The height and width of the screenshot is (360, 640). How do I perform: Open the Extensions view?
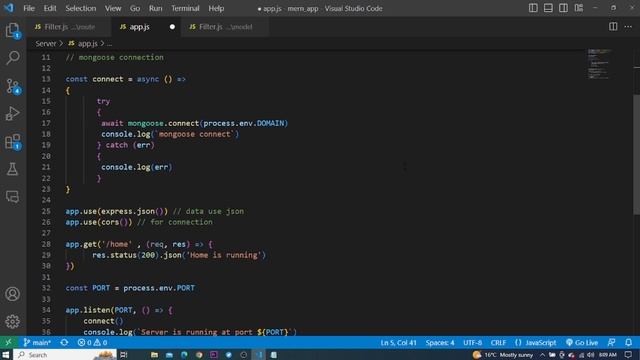[13, 142]
